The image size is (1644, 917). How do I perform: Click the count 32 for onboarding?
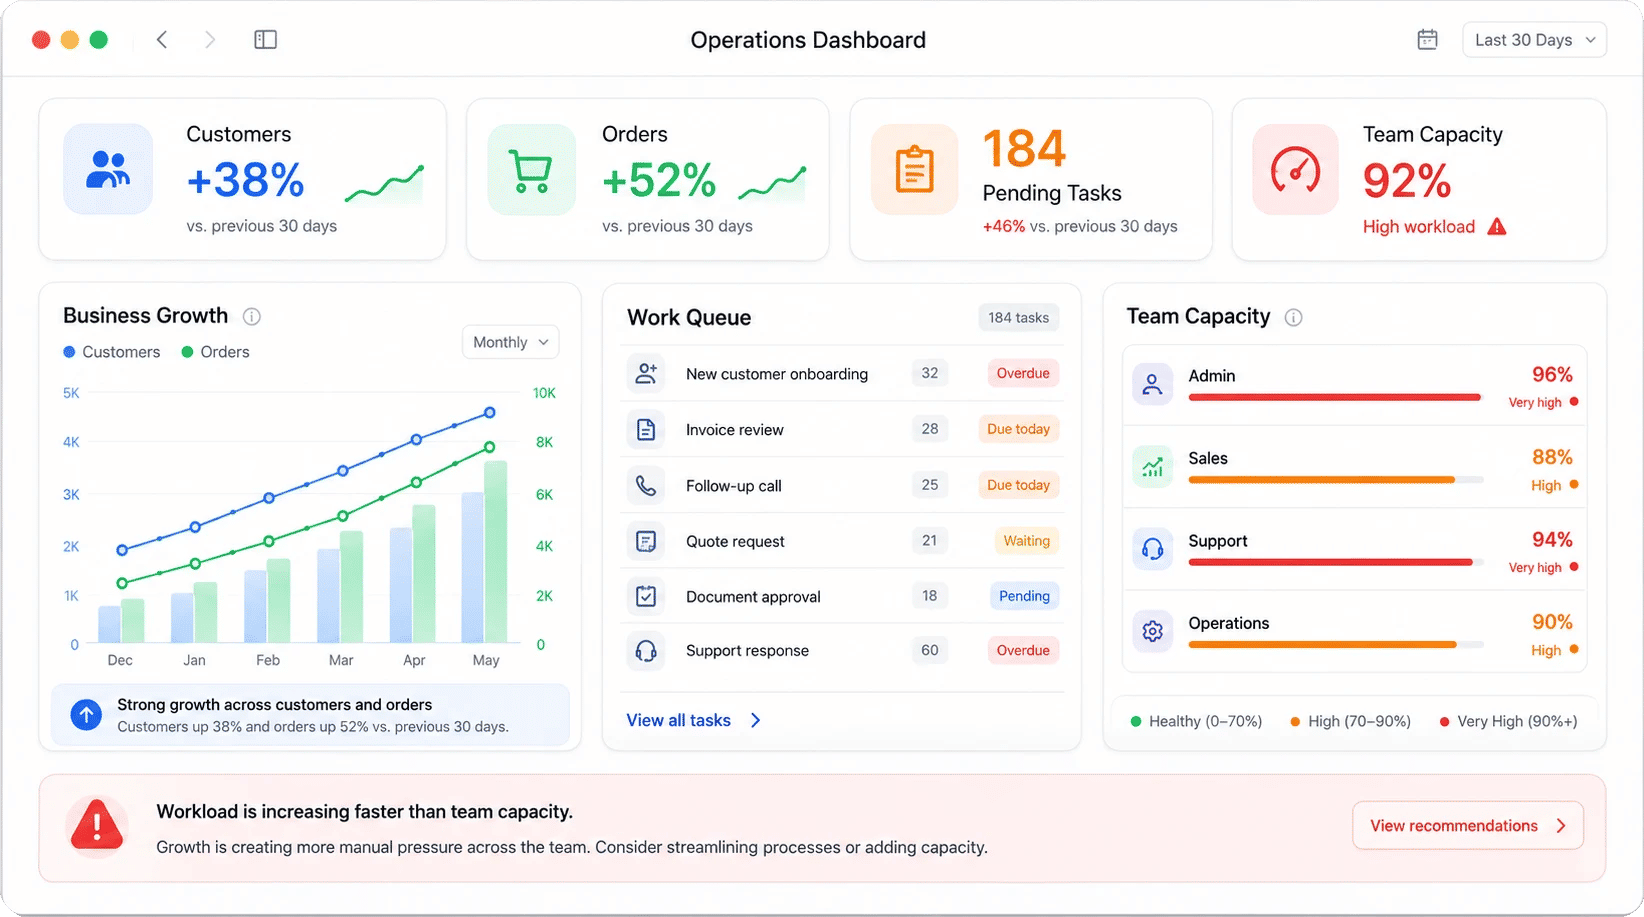930,373
